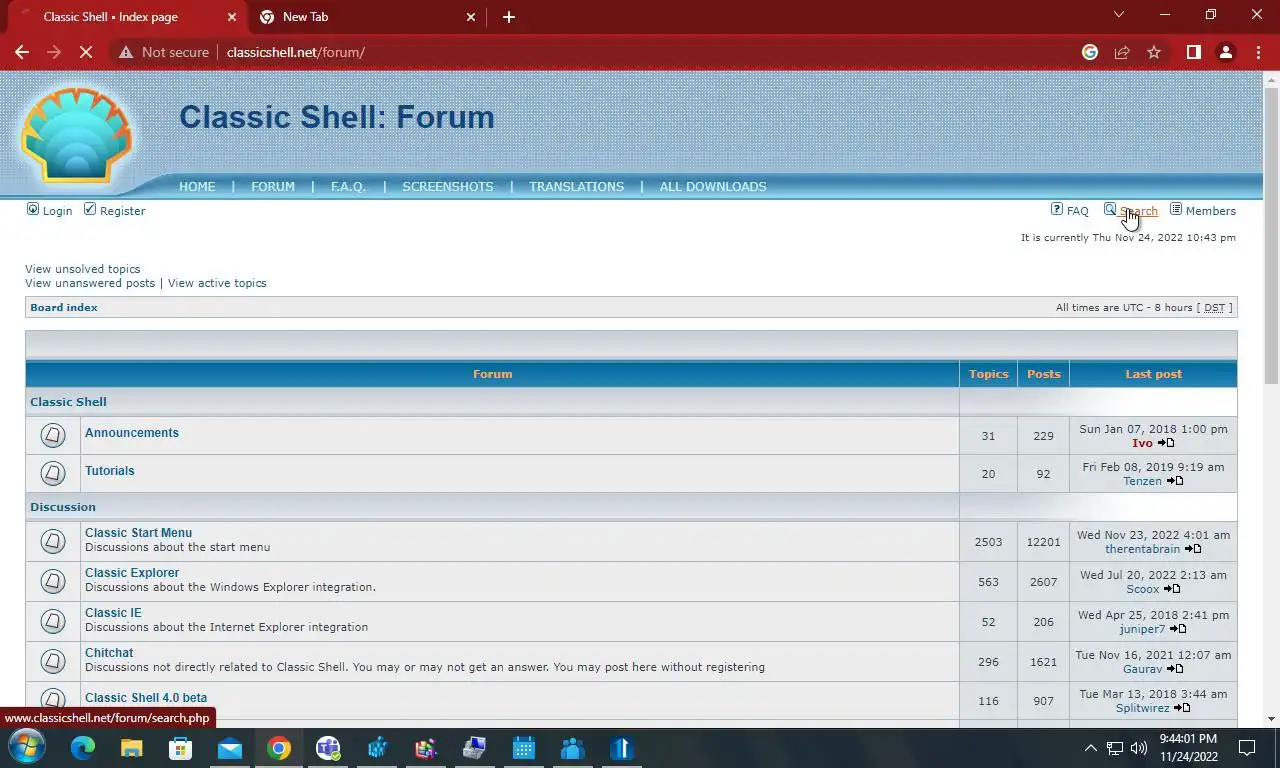Click the Classic Shell category heading

coord(68,402)
